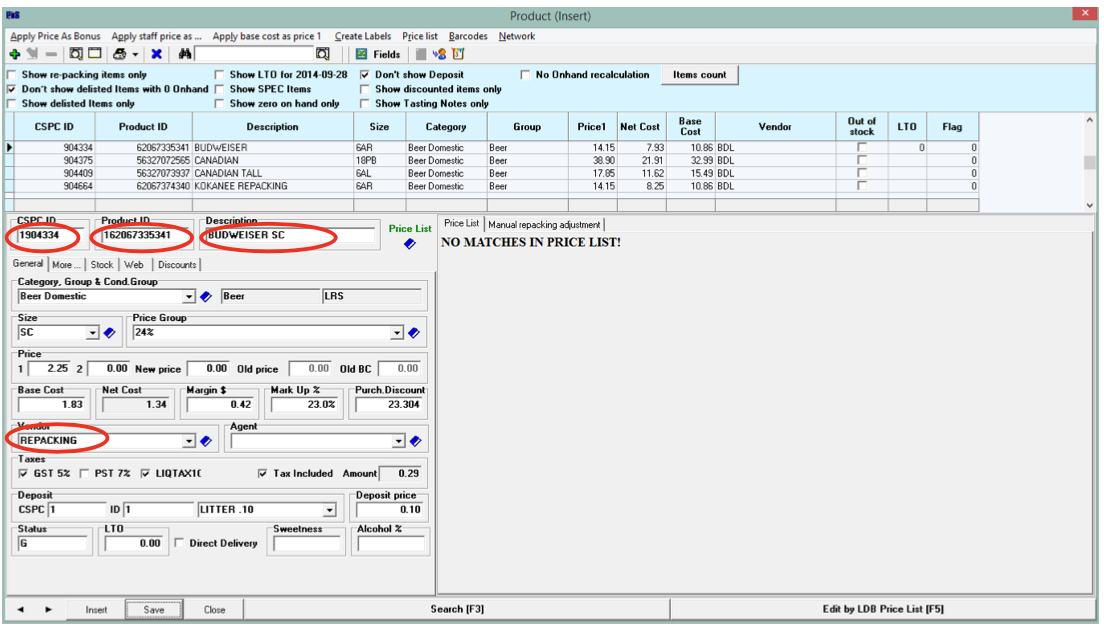Toggle Show LTO for 2014-09-28
1104x628 pixels.
coord(219,75)
